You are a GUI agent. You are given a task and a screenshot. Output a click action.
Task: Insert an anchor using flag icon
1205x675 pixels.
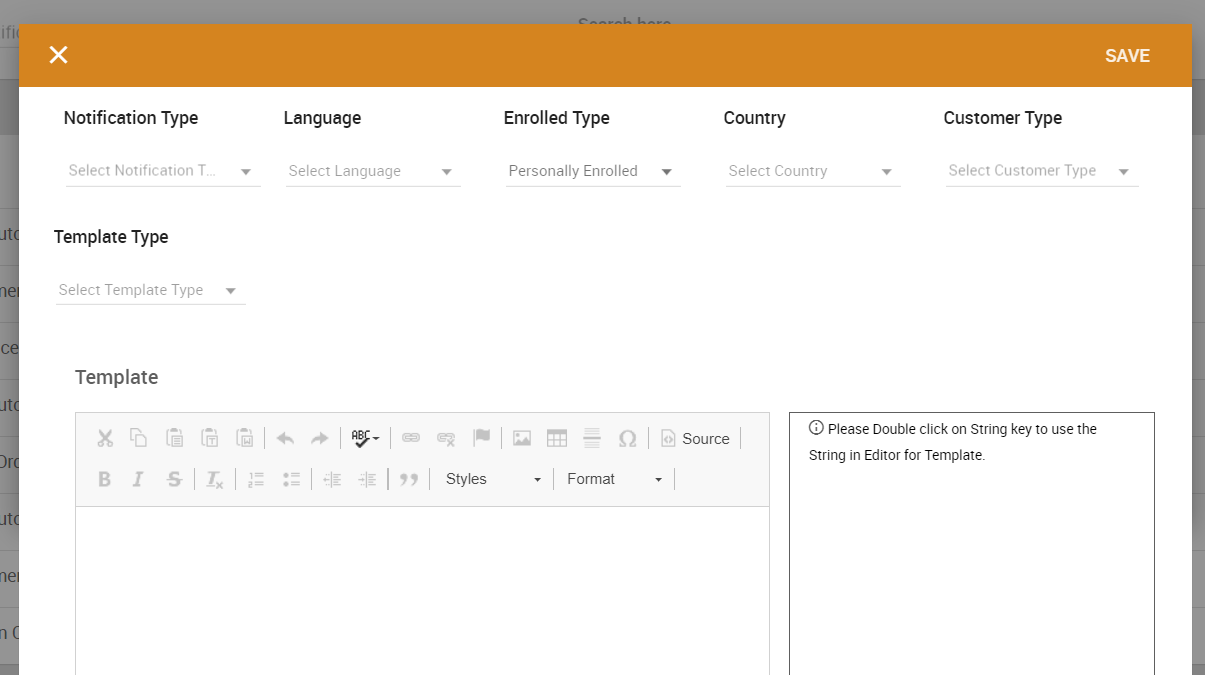[x=481, y=438]
